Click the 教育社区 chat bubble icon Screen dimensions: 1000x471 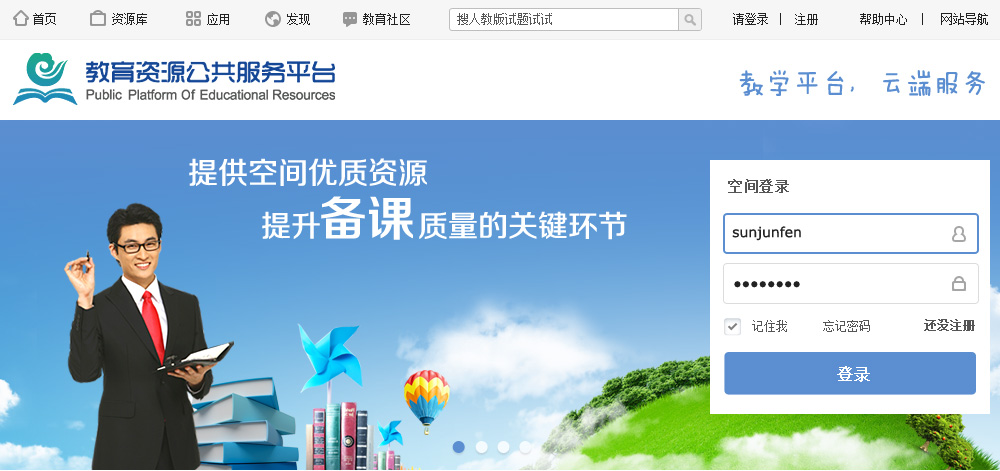[x=349, y=19]
